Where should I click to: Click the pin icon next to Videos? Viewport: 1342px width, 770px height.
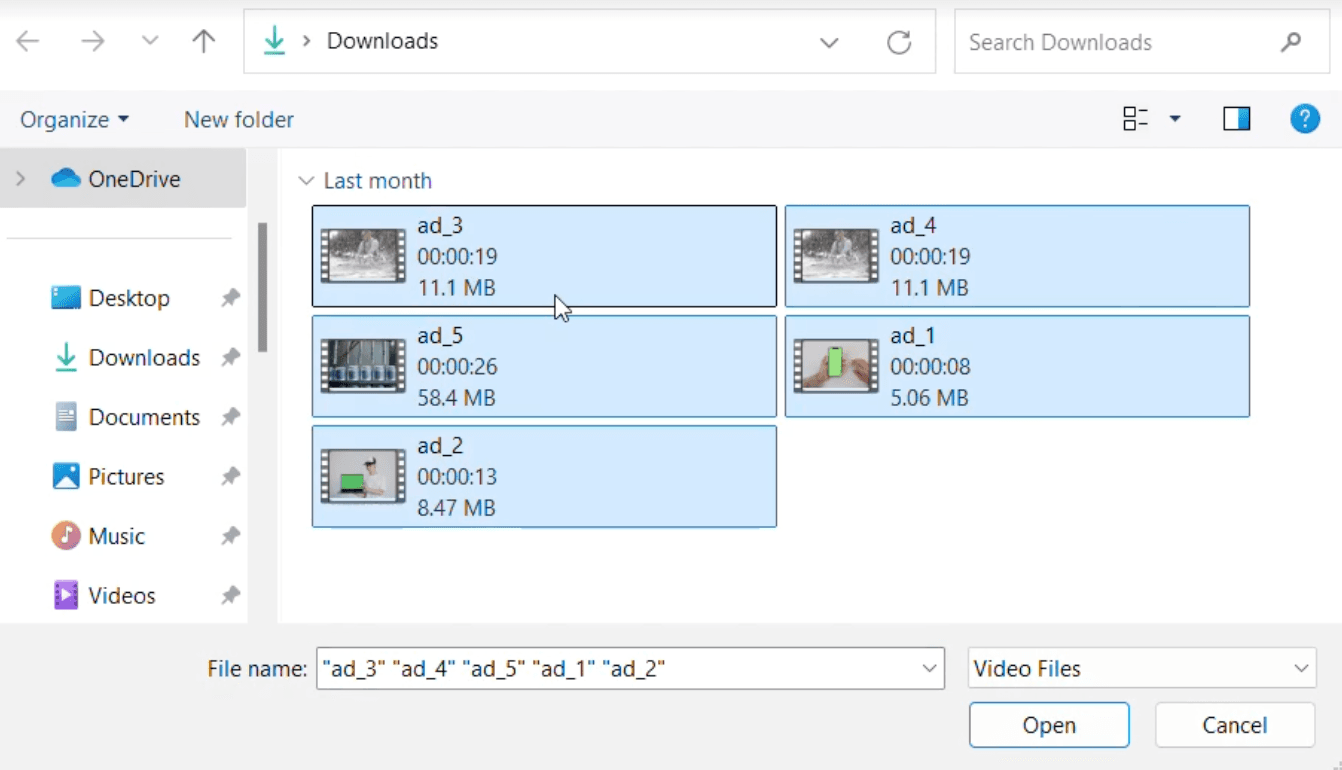pyautogui.click(x=231, y=595)
